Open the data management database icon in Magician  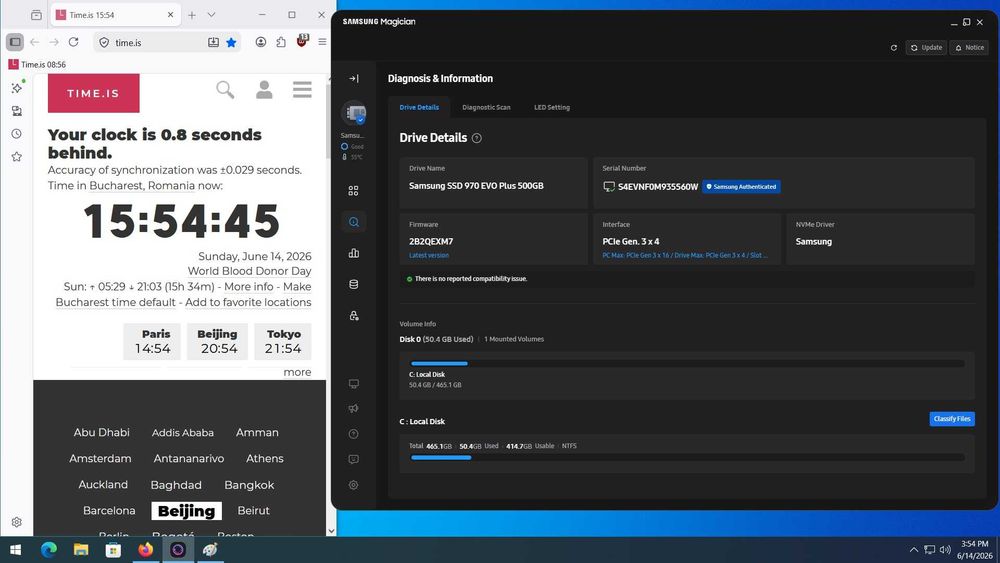pyautogui.click(x=354, y=284)
